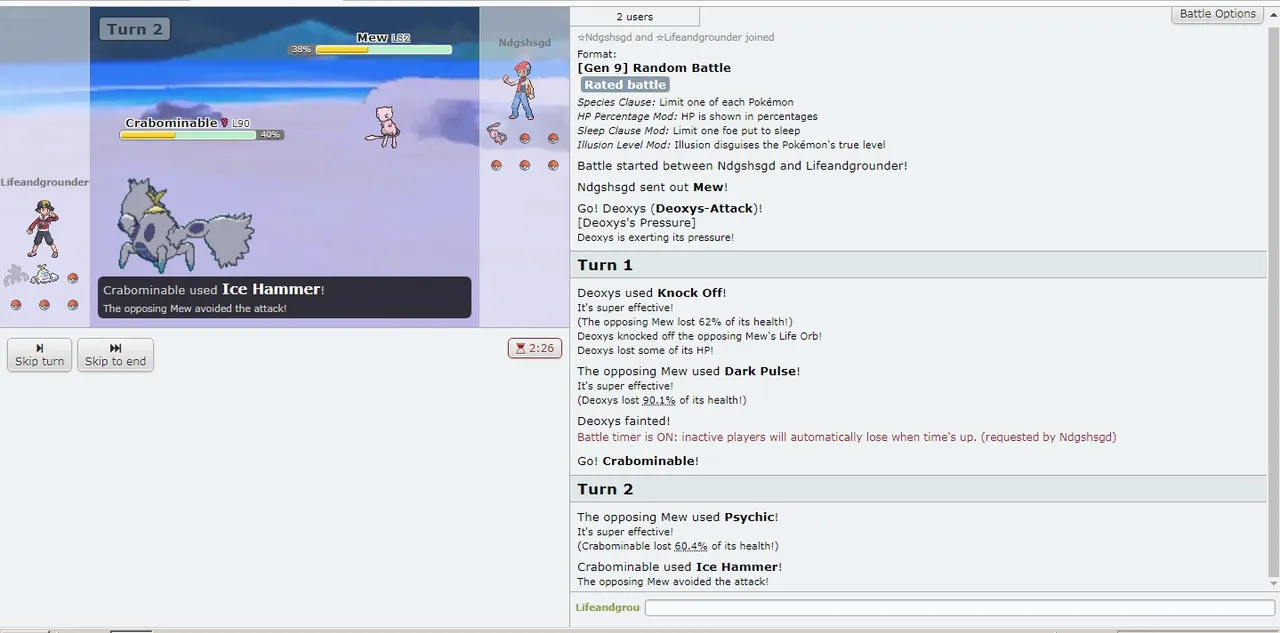
Task: Click the 90.1% health loss value
Action: 659,400
